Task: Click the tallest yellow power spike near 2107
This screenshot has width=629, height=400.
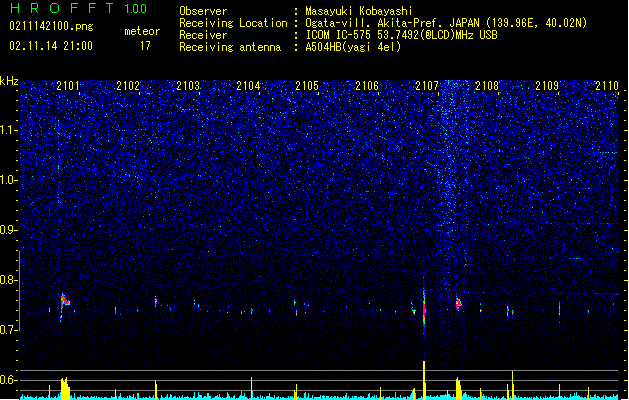Action: 424,380
